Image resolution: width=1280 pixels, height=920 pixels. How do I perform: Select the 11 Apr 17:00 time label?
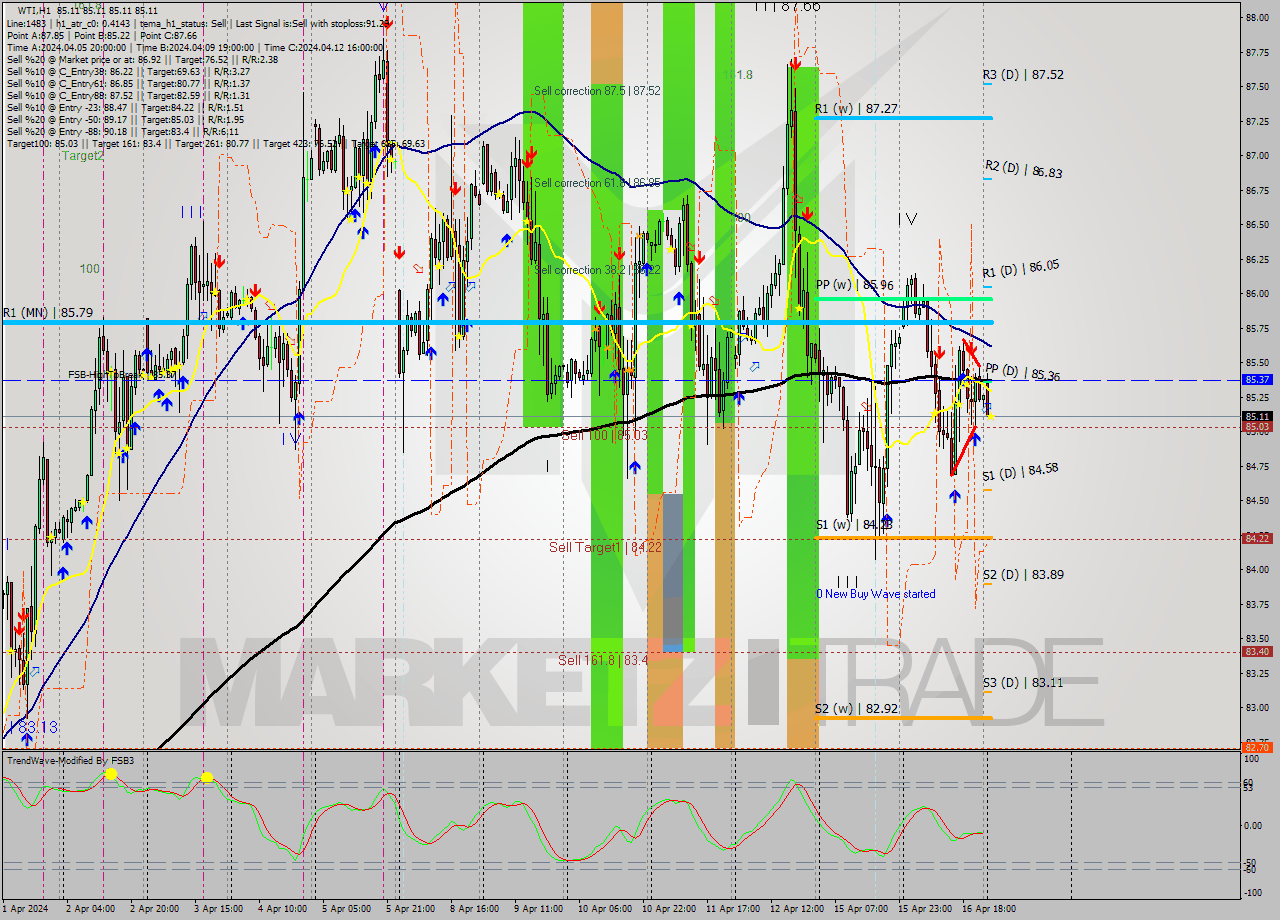(x=733, y=908)
